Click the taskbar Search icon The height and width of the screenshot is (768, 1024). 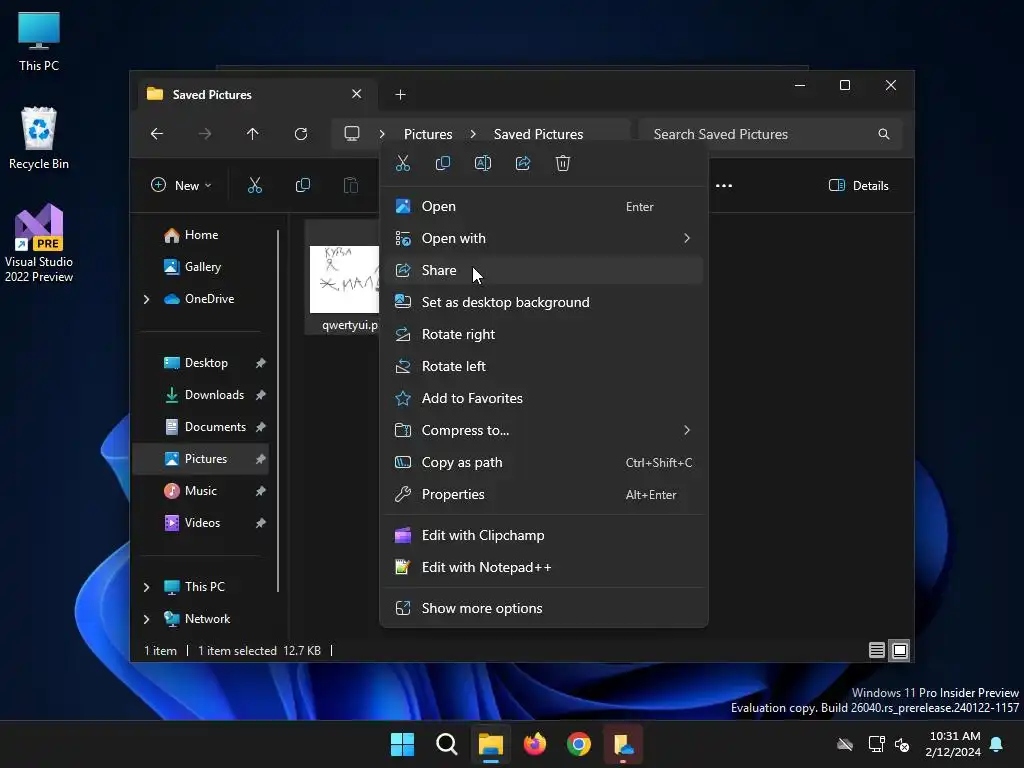pos(447,744)
